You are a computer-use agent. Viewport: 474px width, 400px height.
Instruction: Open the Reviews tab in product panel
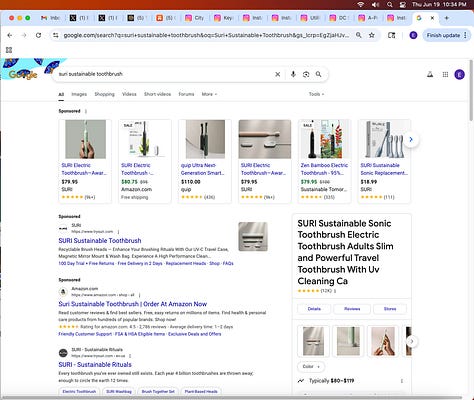tap(352, 309)
